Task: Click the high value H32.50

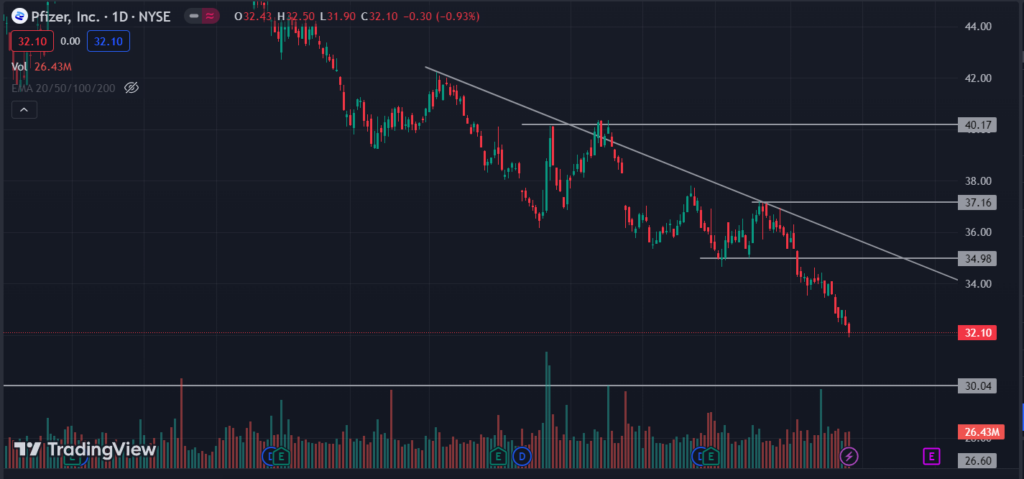Action: click(x=295, y=16)
